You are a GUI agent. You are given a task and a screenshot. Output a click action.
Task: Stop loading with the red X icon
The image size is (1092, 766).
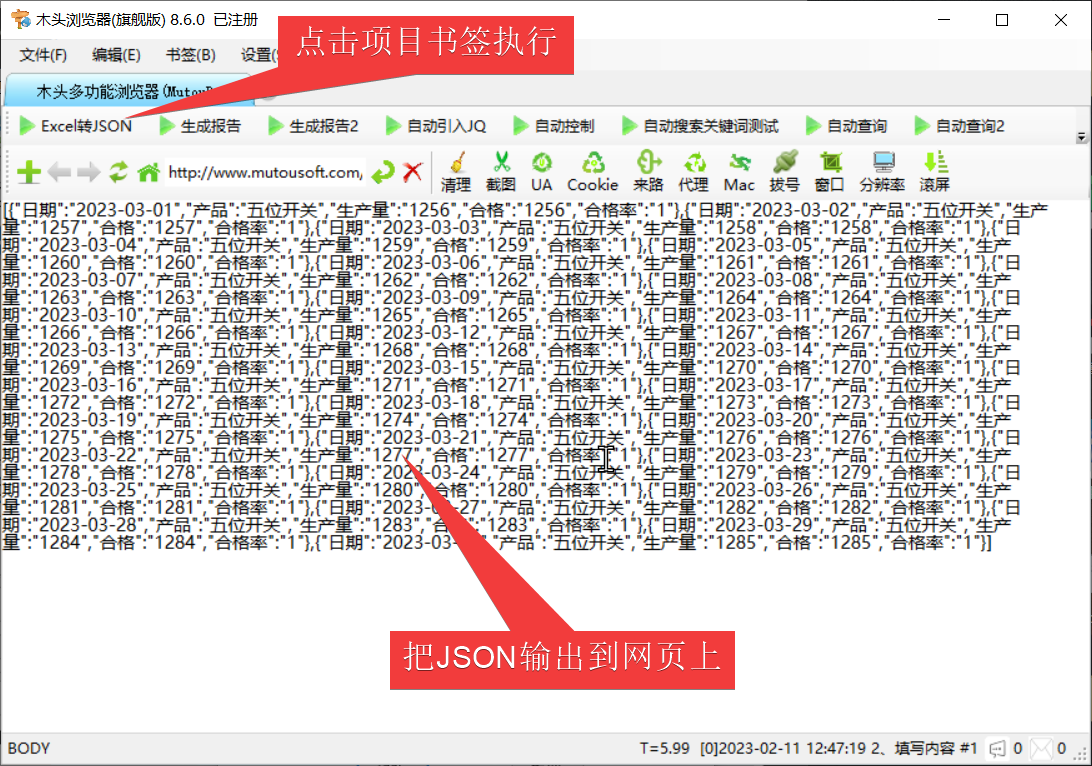[x=413, y=171]
